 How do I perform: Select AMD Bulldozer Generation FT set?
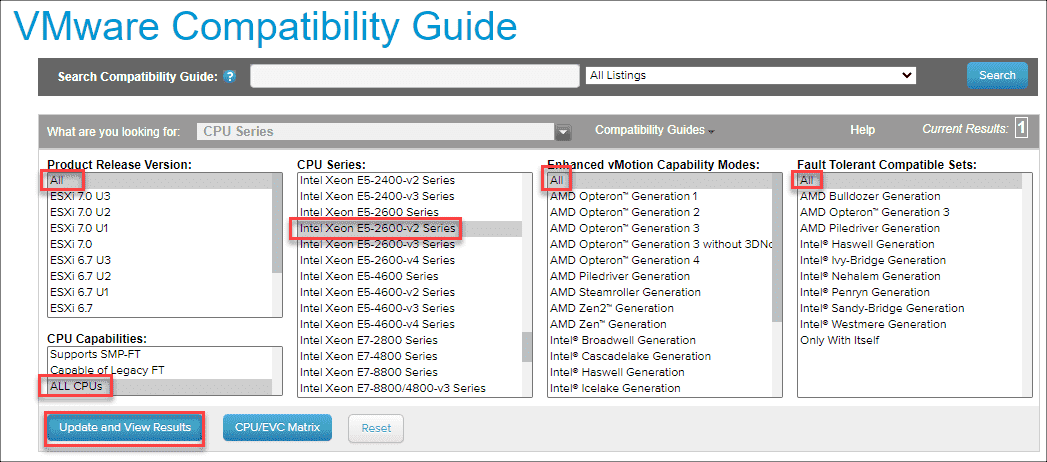point(909,196)
